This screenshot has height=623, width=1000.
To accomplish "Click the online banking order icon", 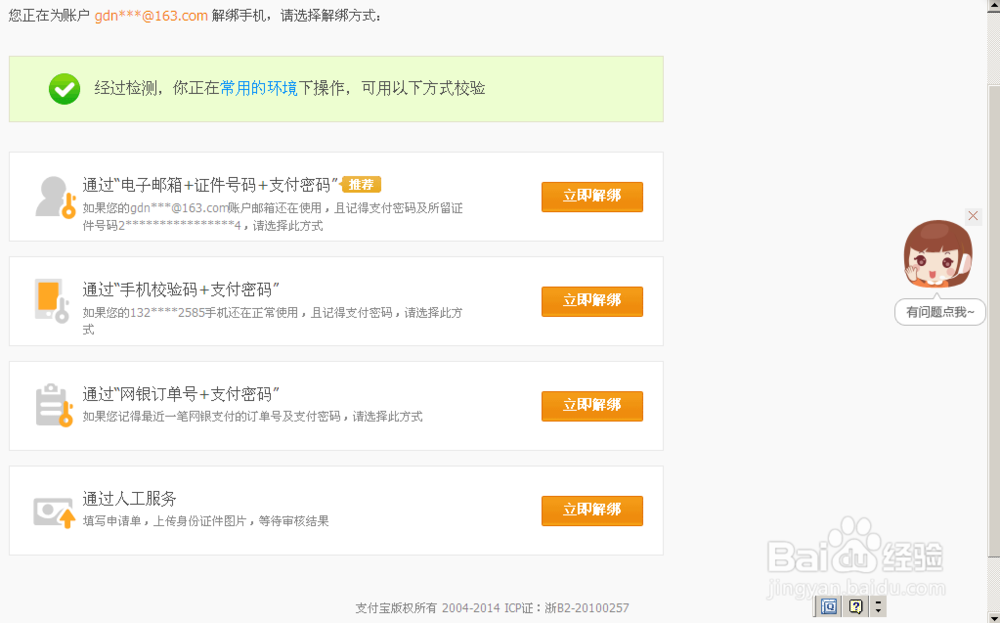I will (x=53, y=405).
